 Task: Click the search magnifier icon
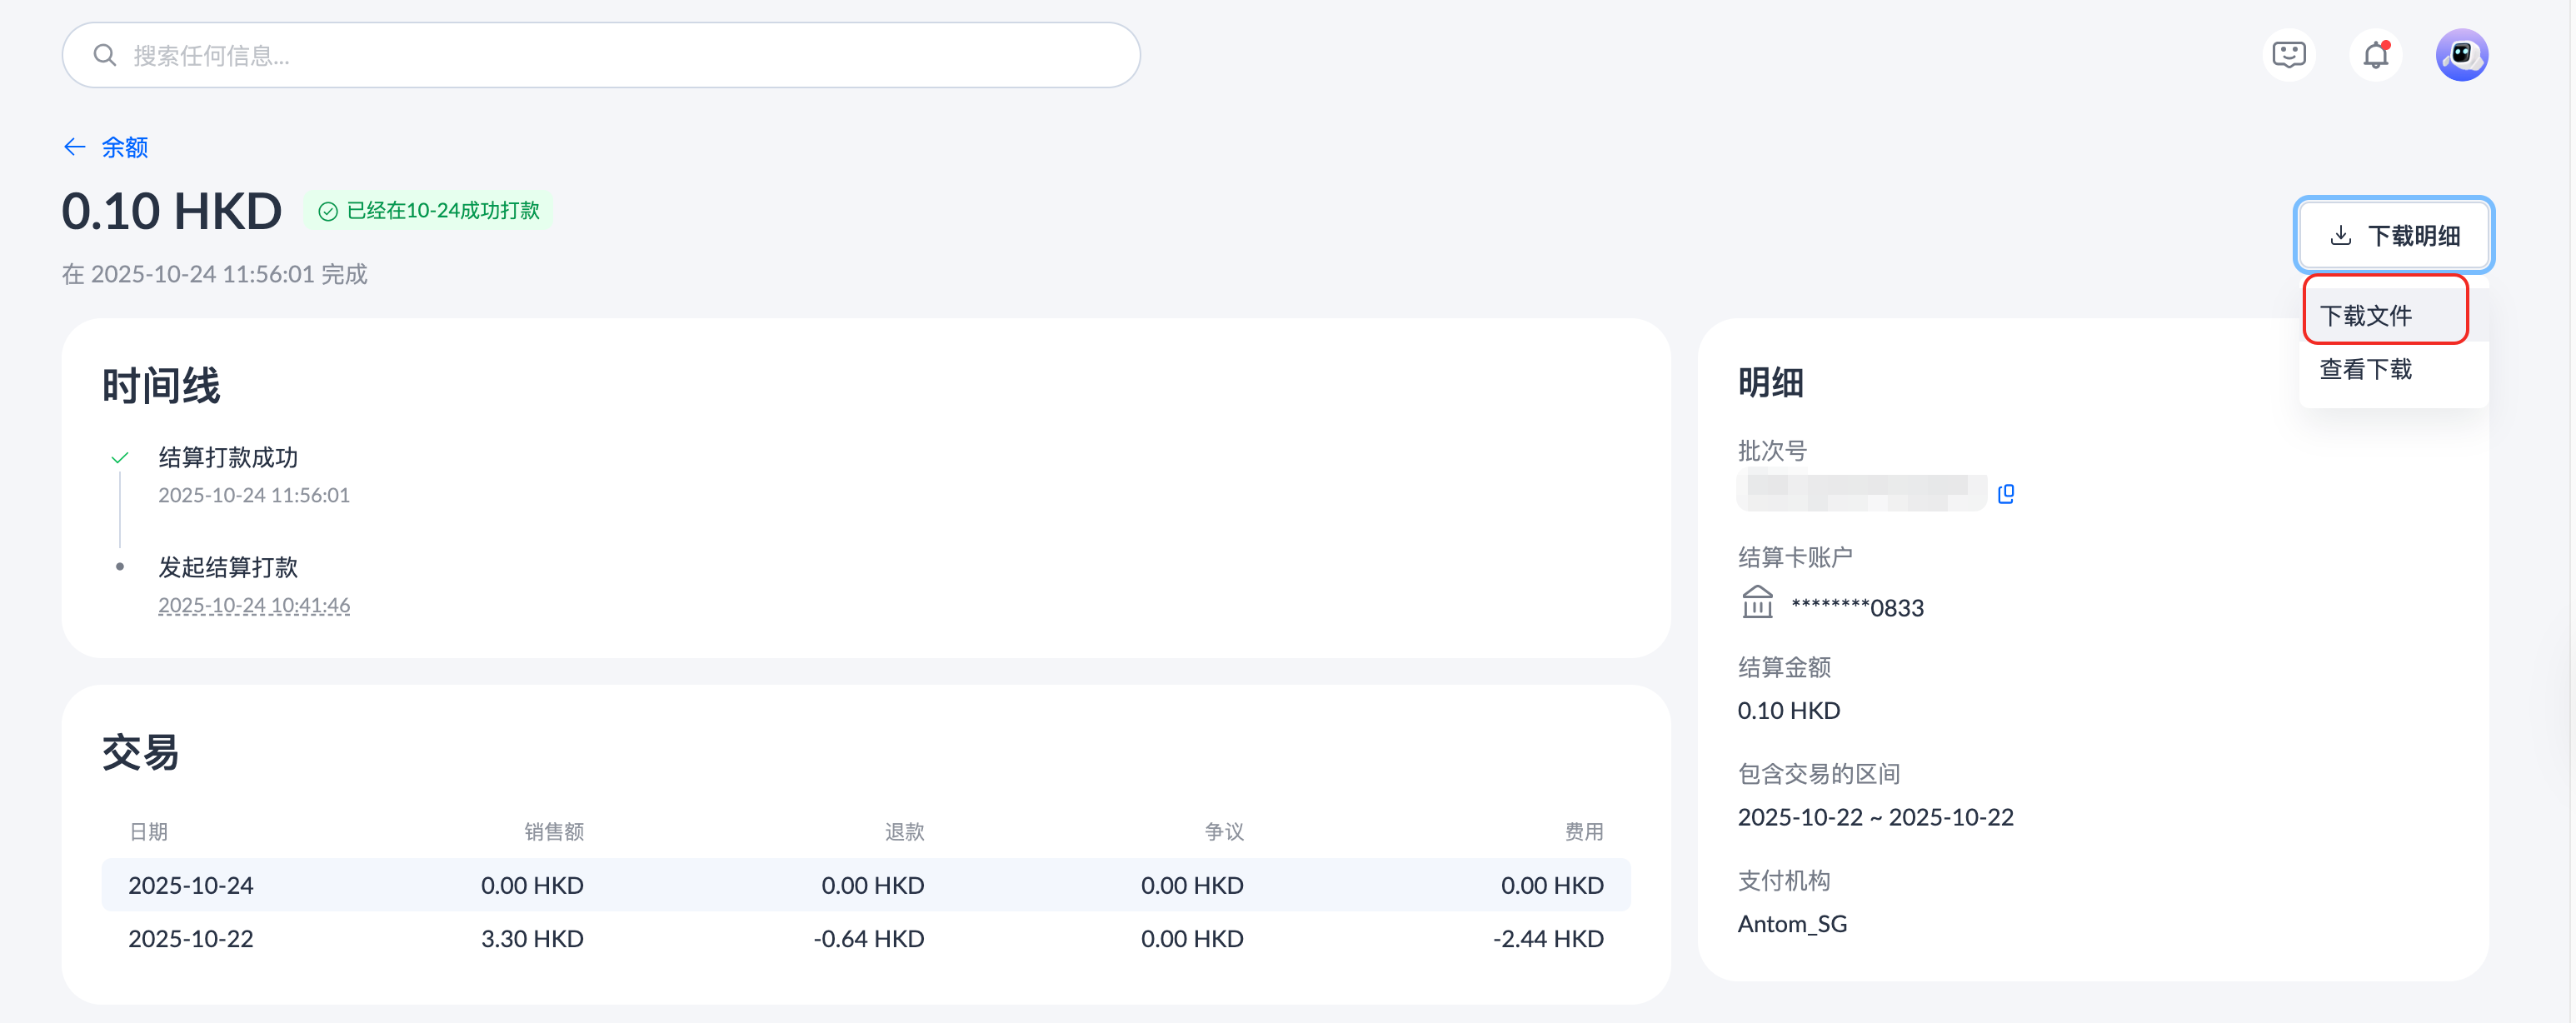pos(104,55)
